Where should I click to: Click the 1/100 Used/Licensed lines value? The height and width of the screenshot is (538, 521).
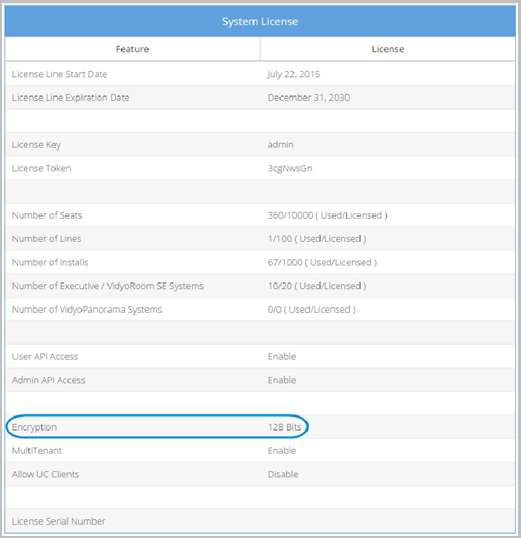317,239
